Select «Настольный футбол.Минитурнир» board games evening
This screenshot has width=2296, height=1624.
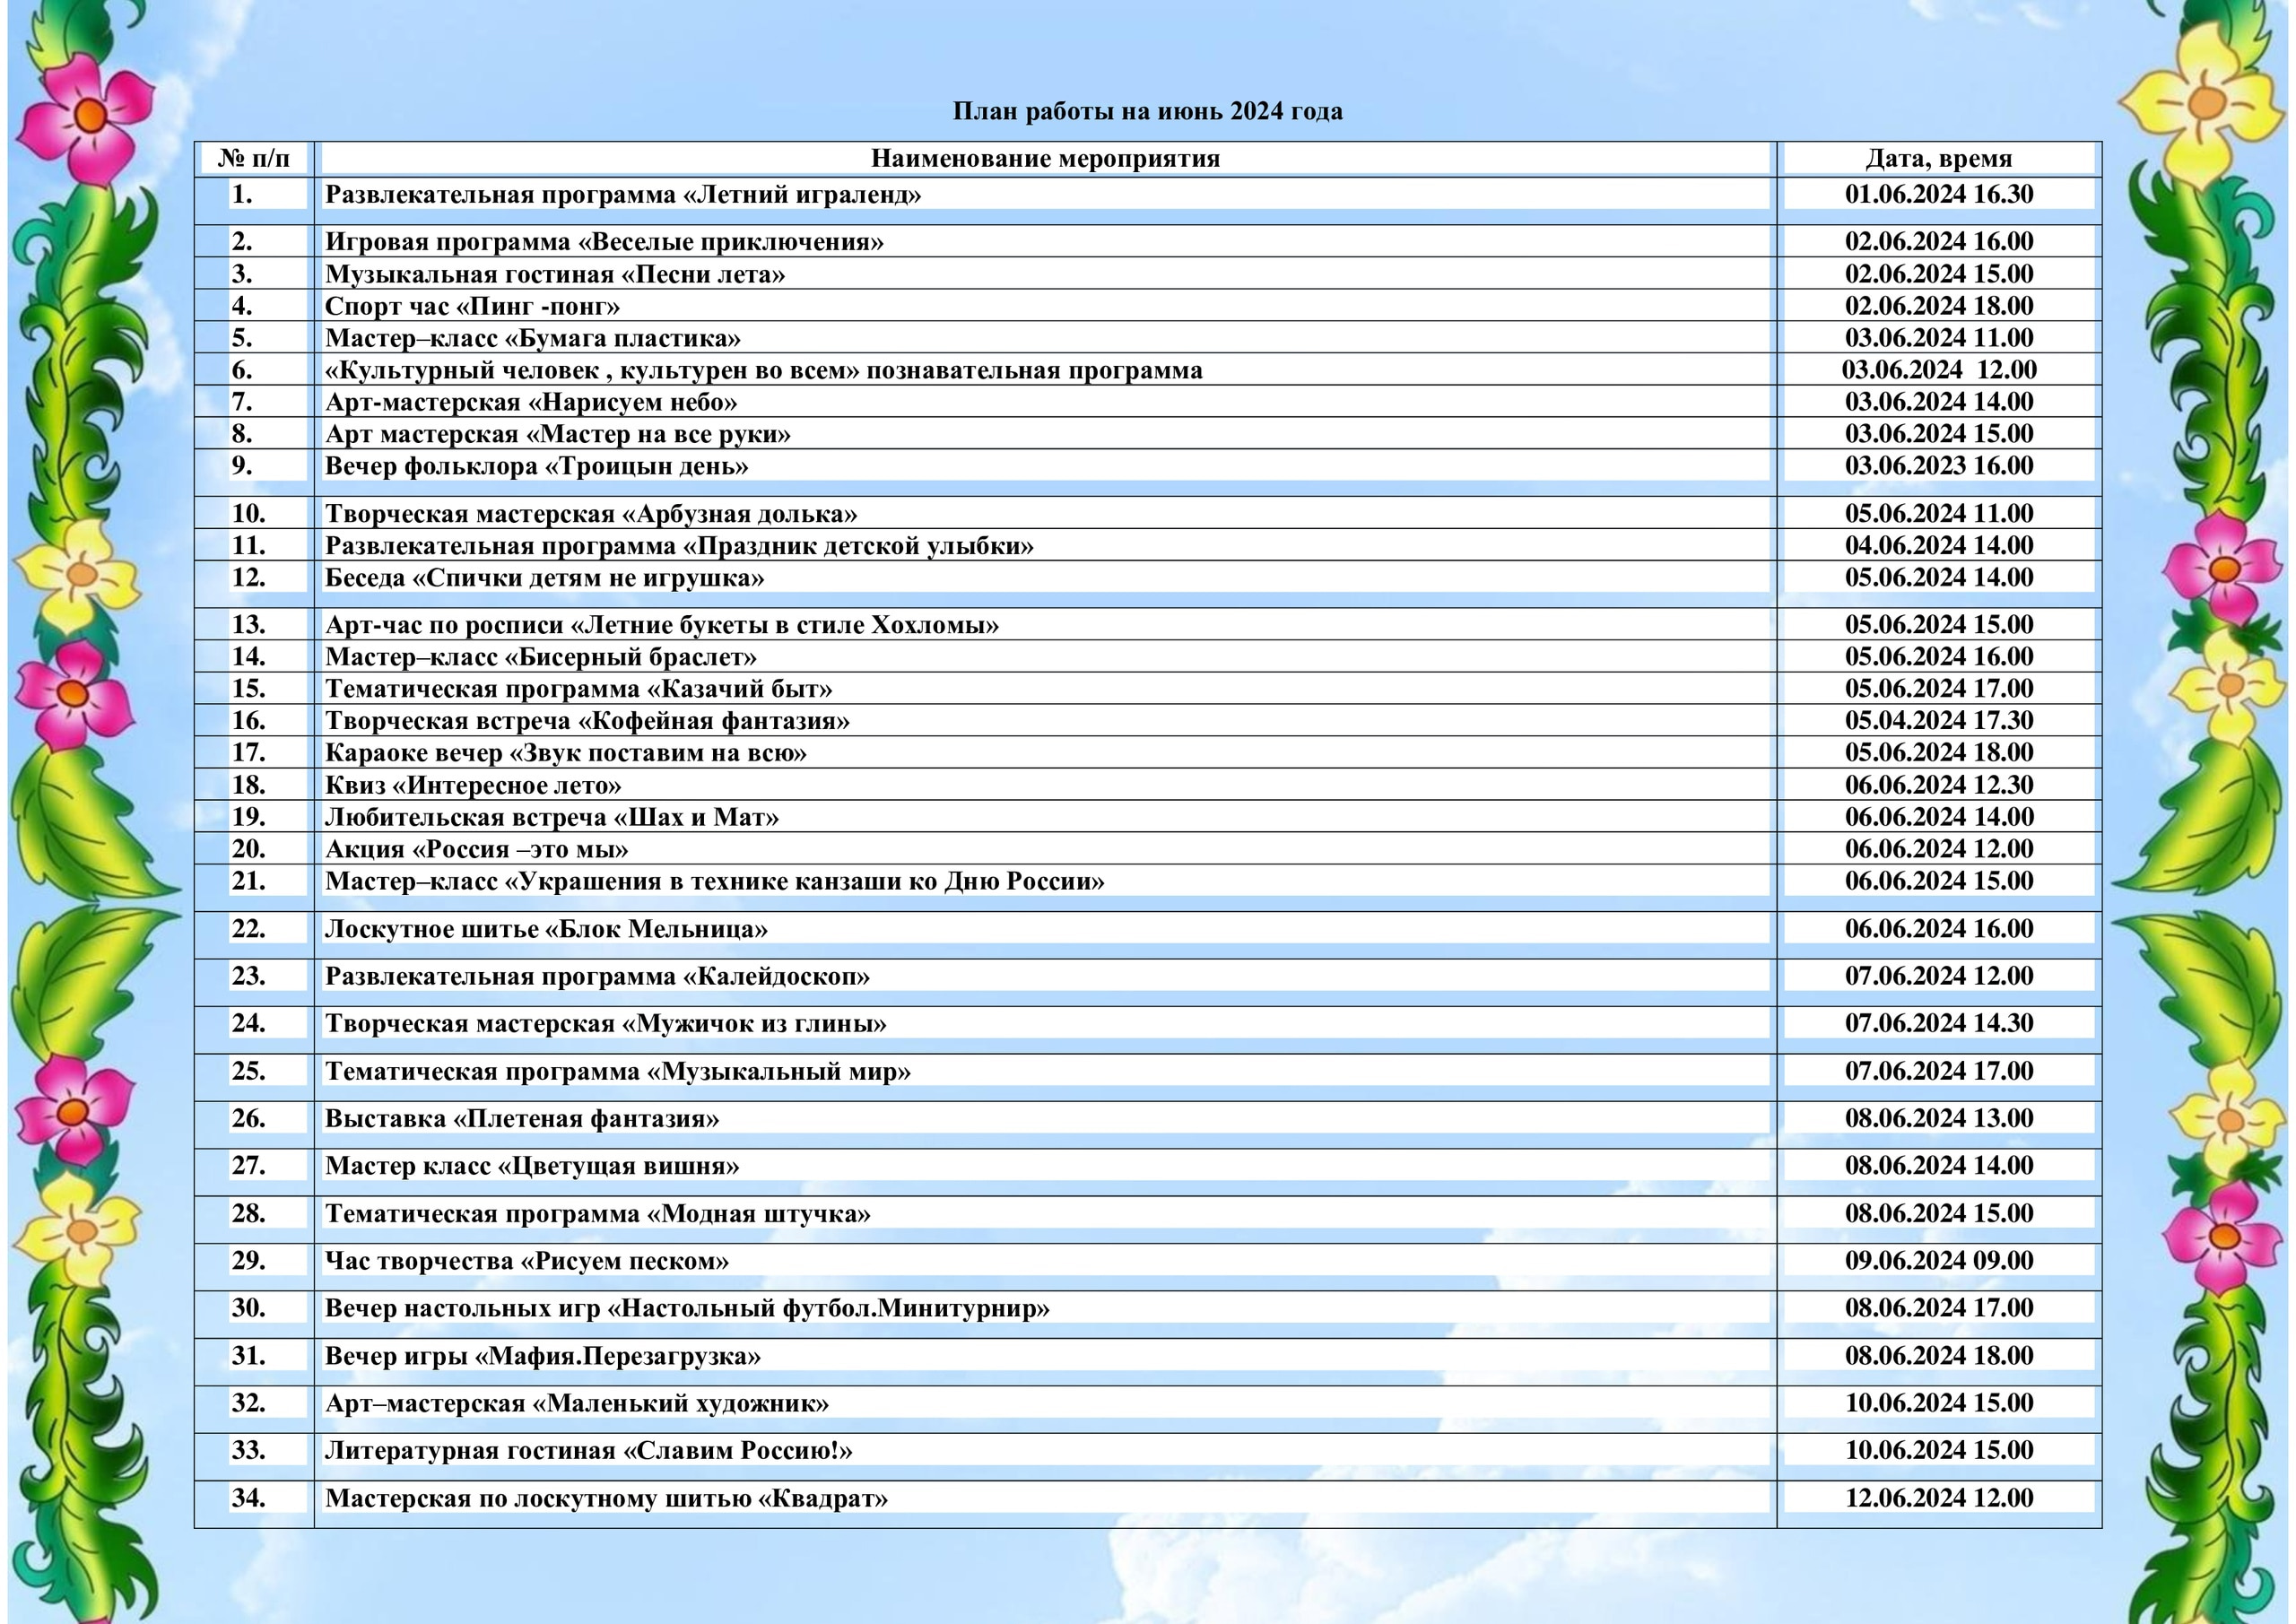click(x=687, y=1308)
